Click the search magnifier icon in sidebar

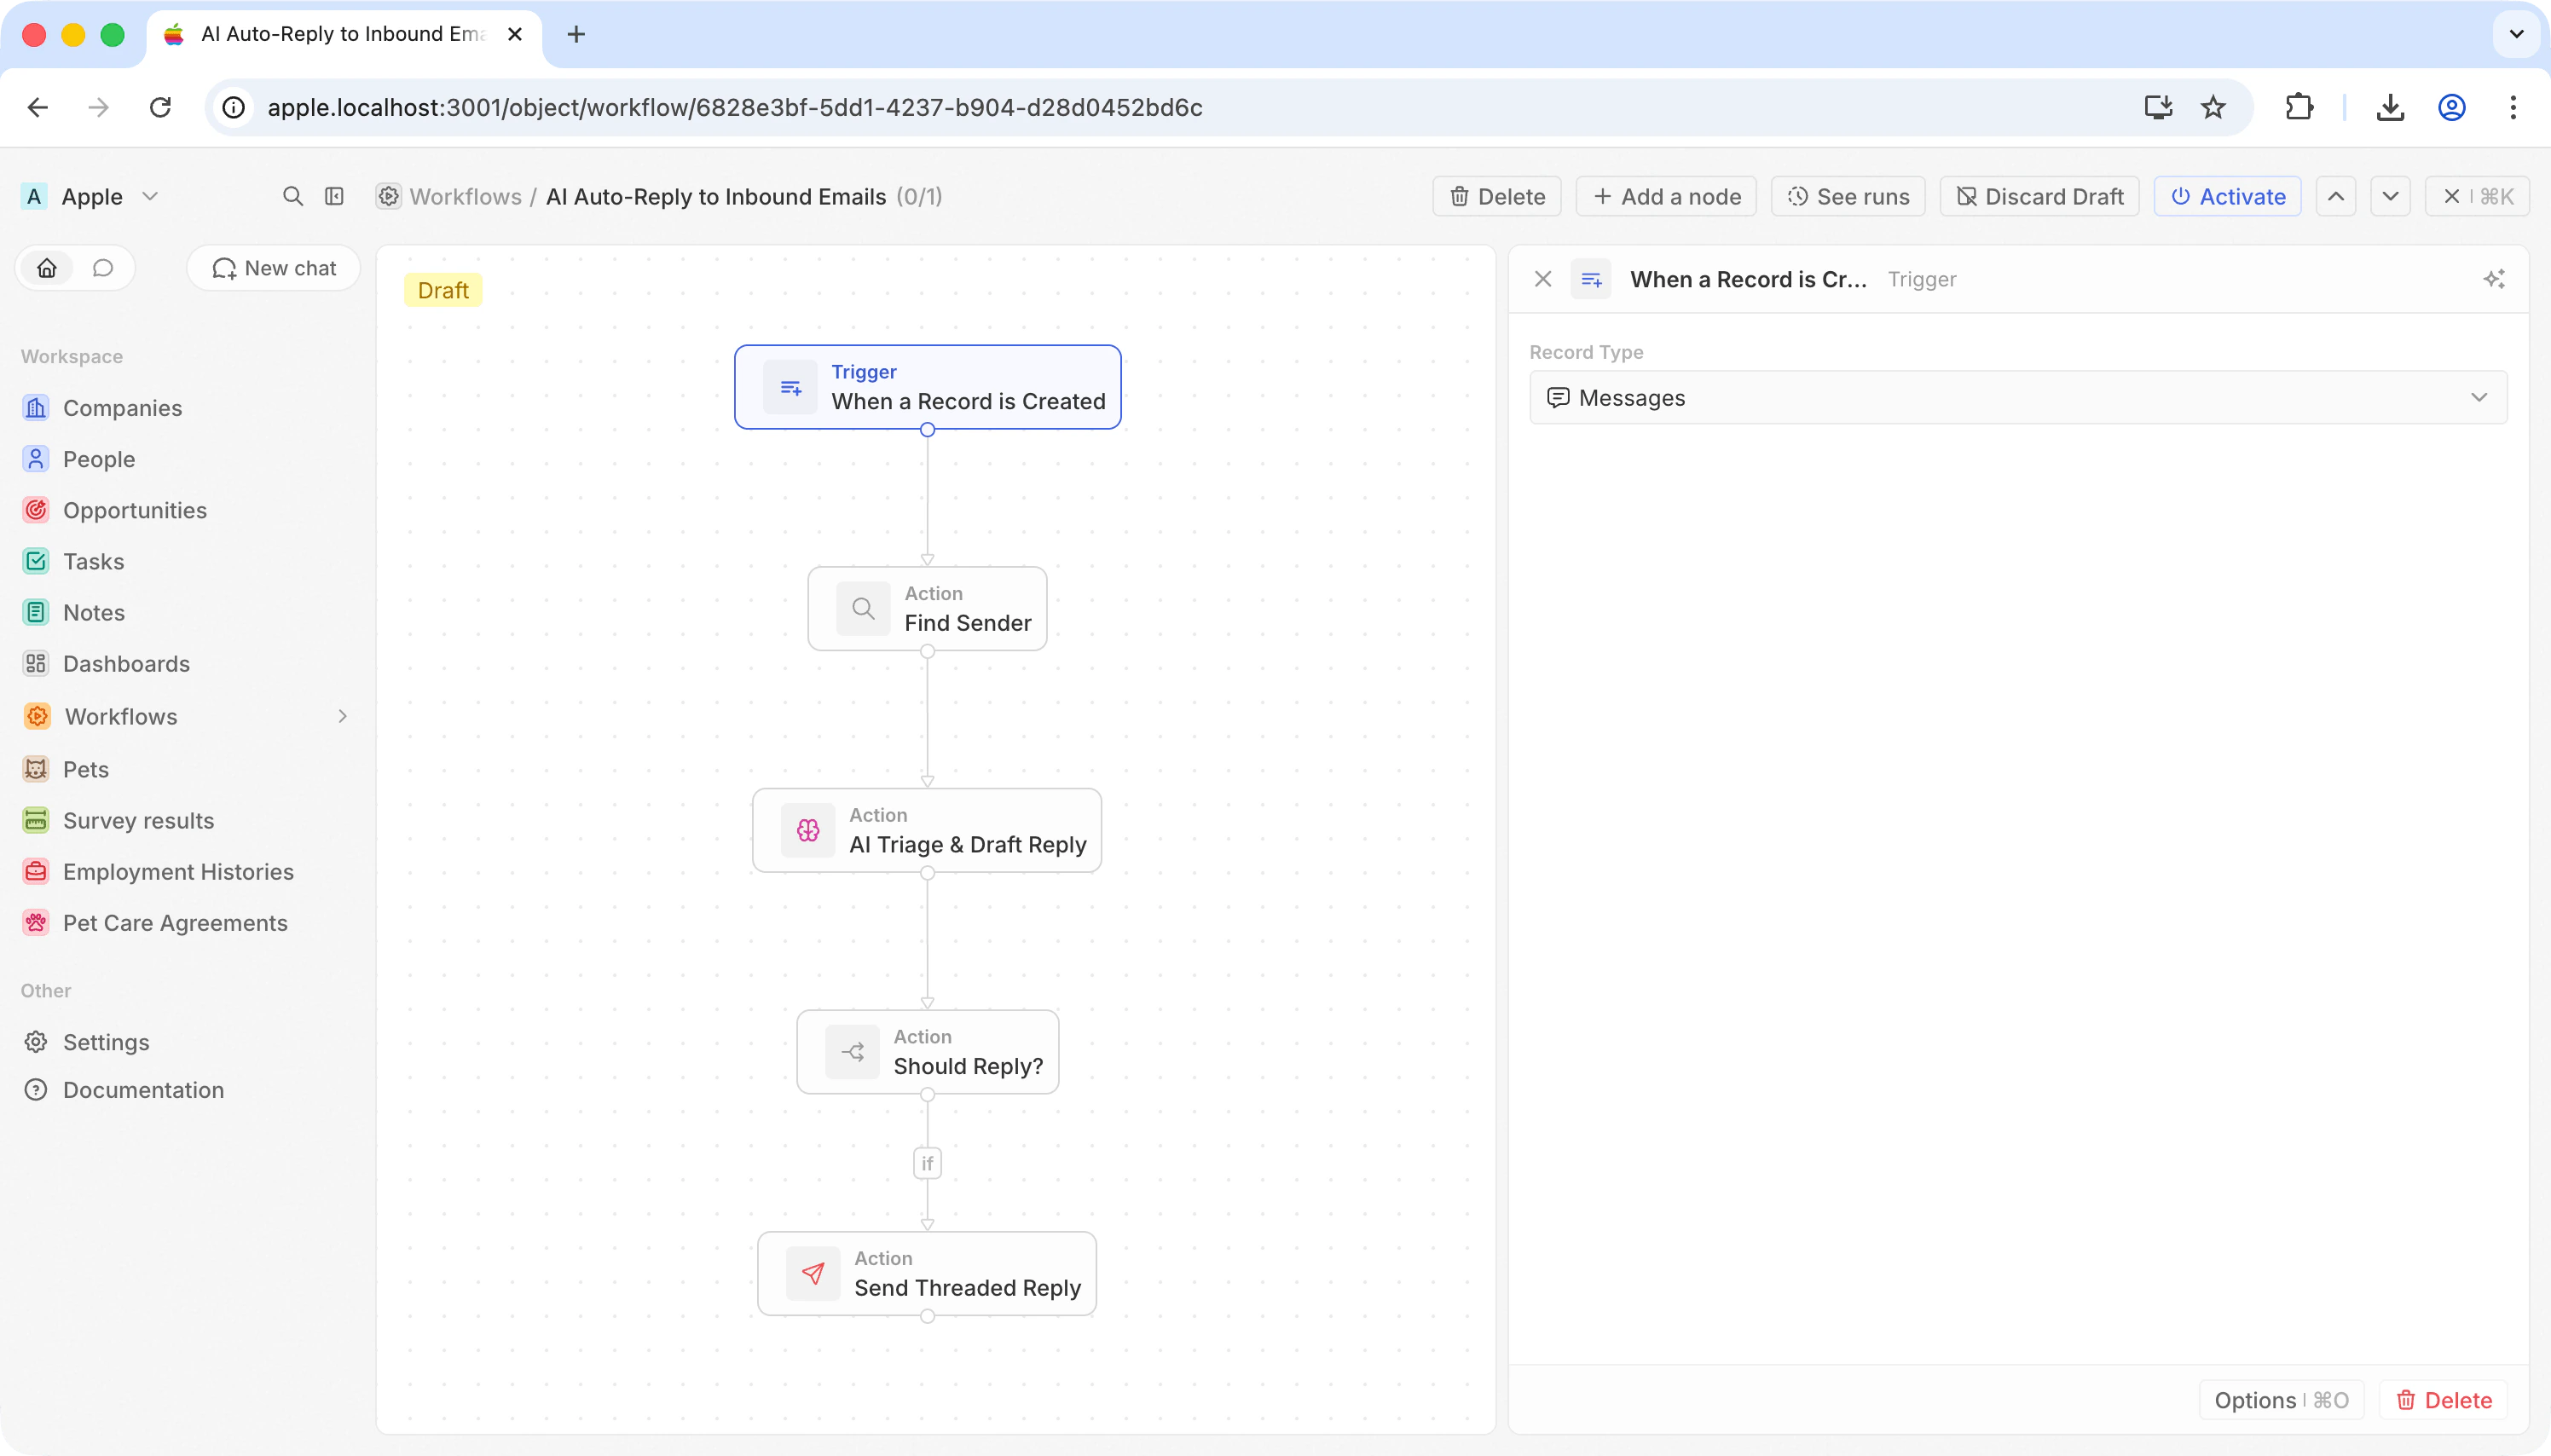292,196
